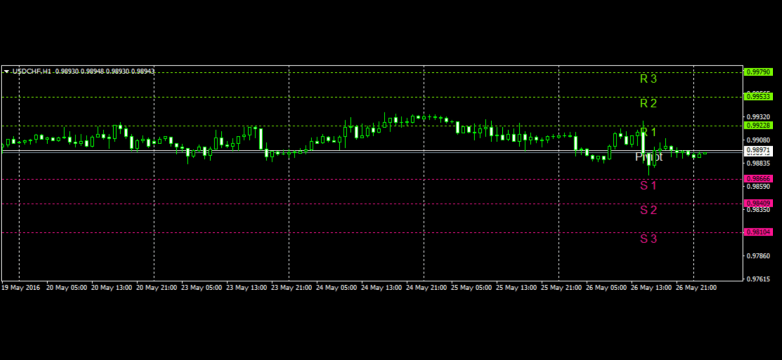This screenshot has width=782, height=360.
Task: Click the chart menu triangle beside USDCHF,H1
Action: point(6,72)
